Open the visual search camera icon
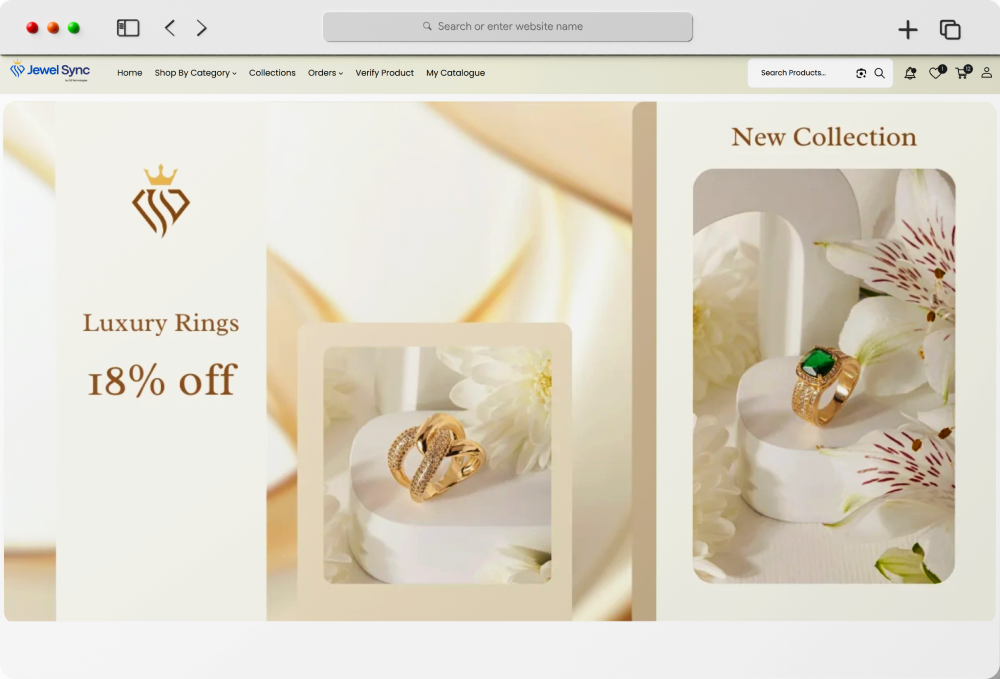Image resolution: width=1000 pixels, height=679 pixels. (x=860, y=73)
